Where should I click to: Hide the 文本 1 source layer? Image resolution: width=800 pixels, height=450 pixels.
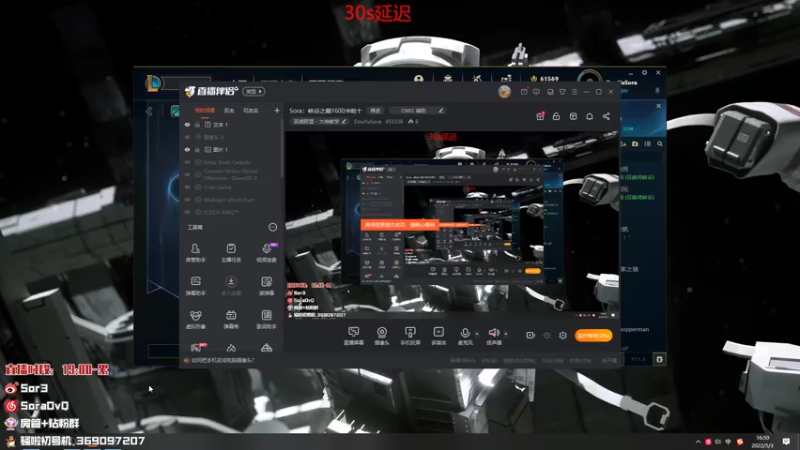187,124
